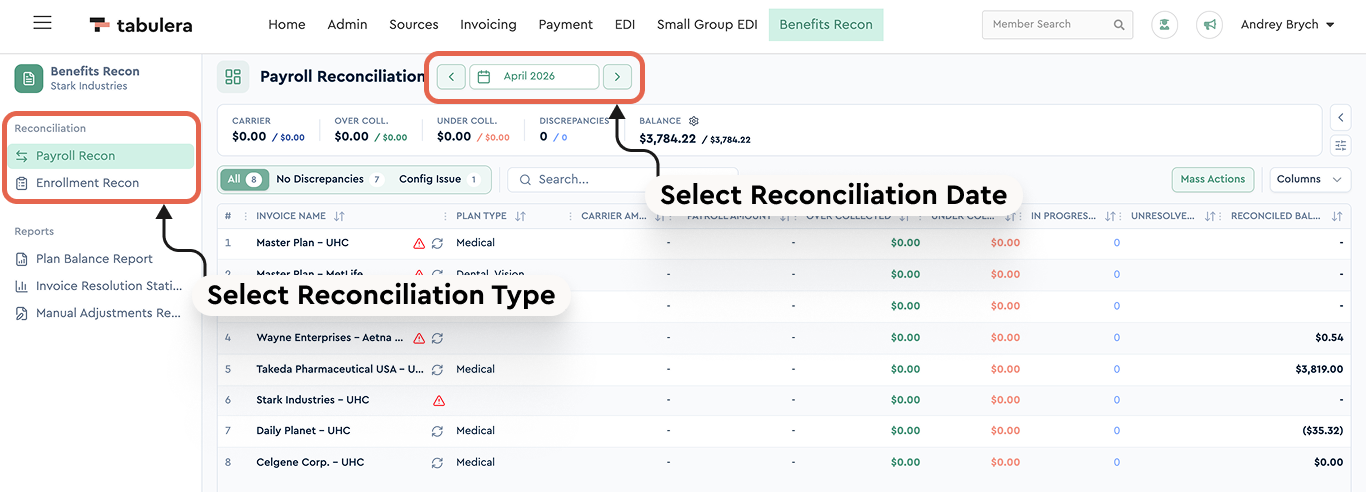
Task: Open Small Group EDI menu item
Action: (x=707, y=25)
